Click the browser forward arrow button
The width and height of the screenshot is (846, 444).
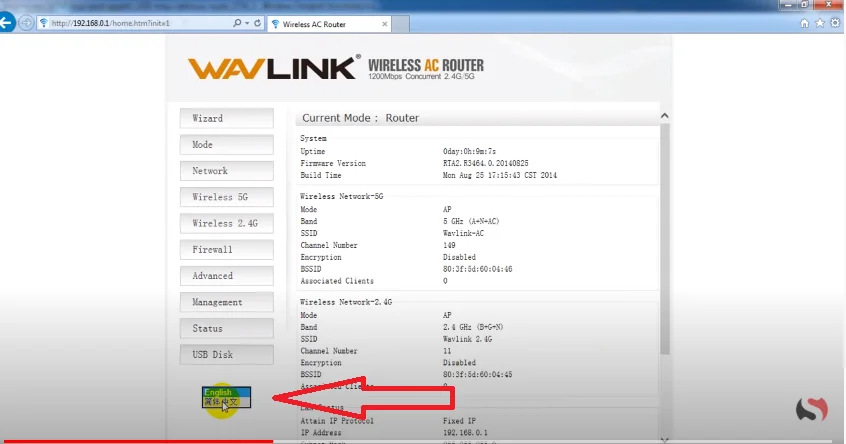[26, 22]
